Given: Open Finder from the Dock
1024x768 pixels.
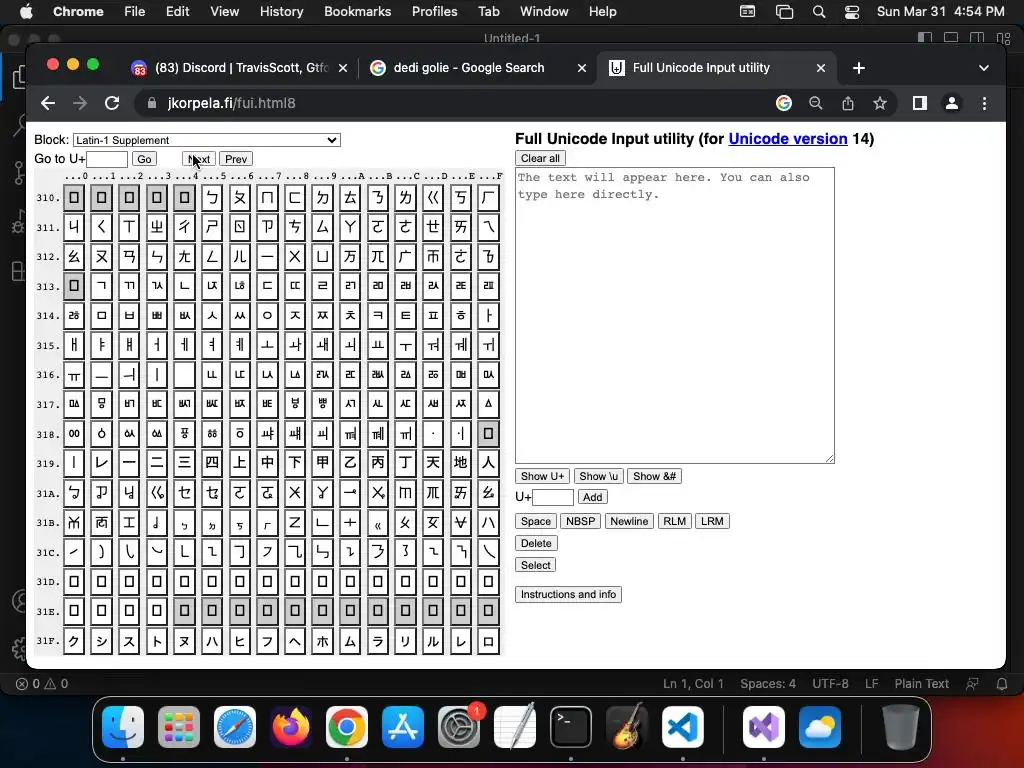Looking at the screenshot, I should click(x=123, y=726).
